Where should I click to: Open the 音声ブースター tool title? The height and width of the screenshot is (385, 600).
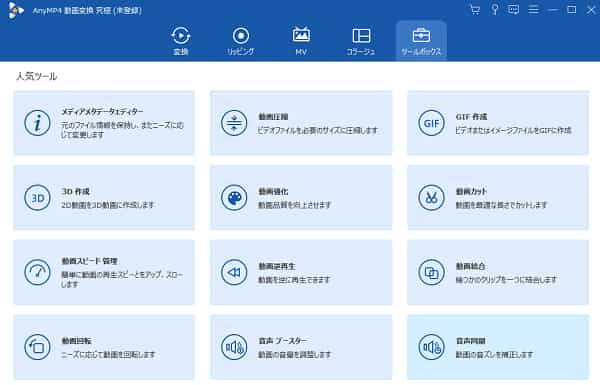(282, 341)
